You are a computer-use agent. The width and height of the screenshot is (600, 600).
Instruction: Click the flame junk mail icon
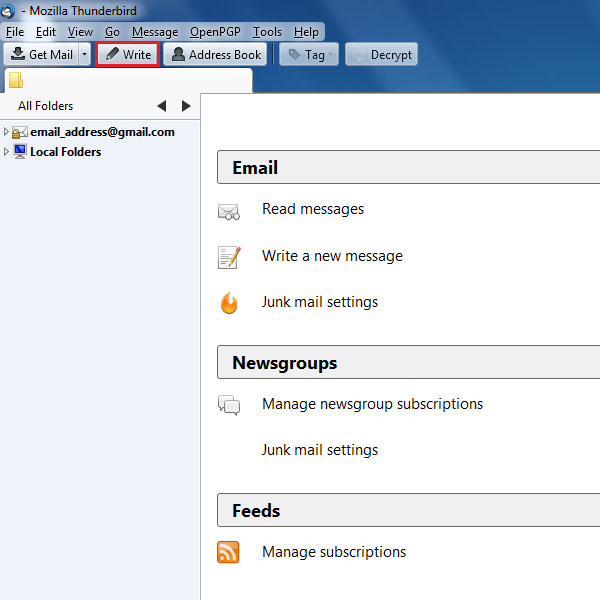pos(229,303)
